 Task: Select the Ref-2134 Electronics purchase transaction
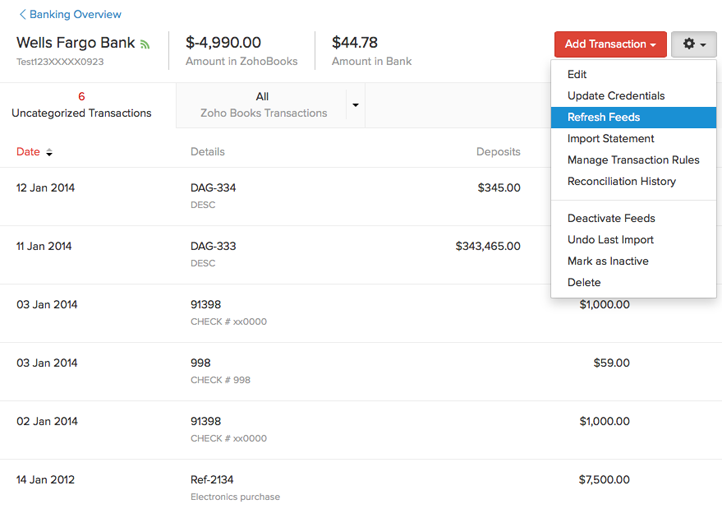pyautogui.click(x=212, y=480)
